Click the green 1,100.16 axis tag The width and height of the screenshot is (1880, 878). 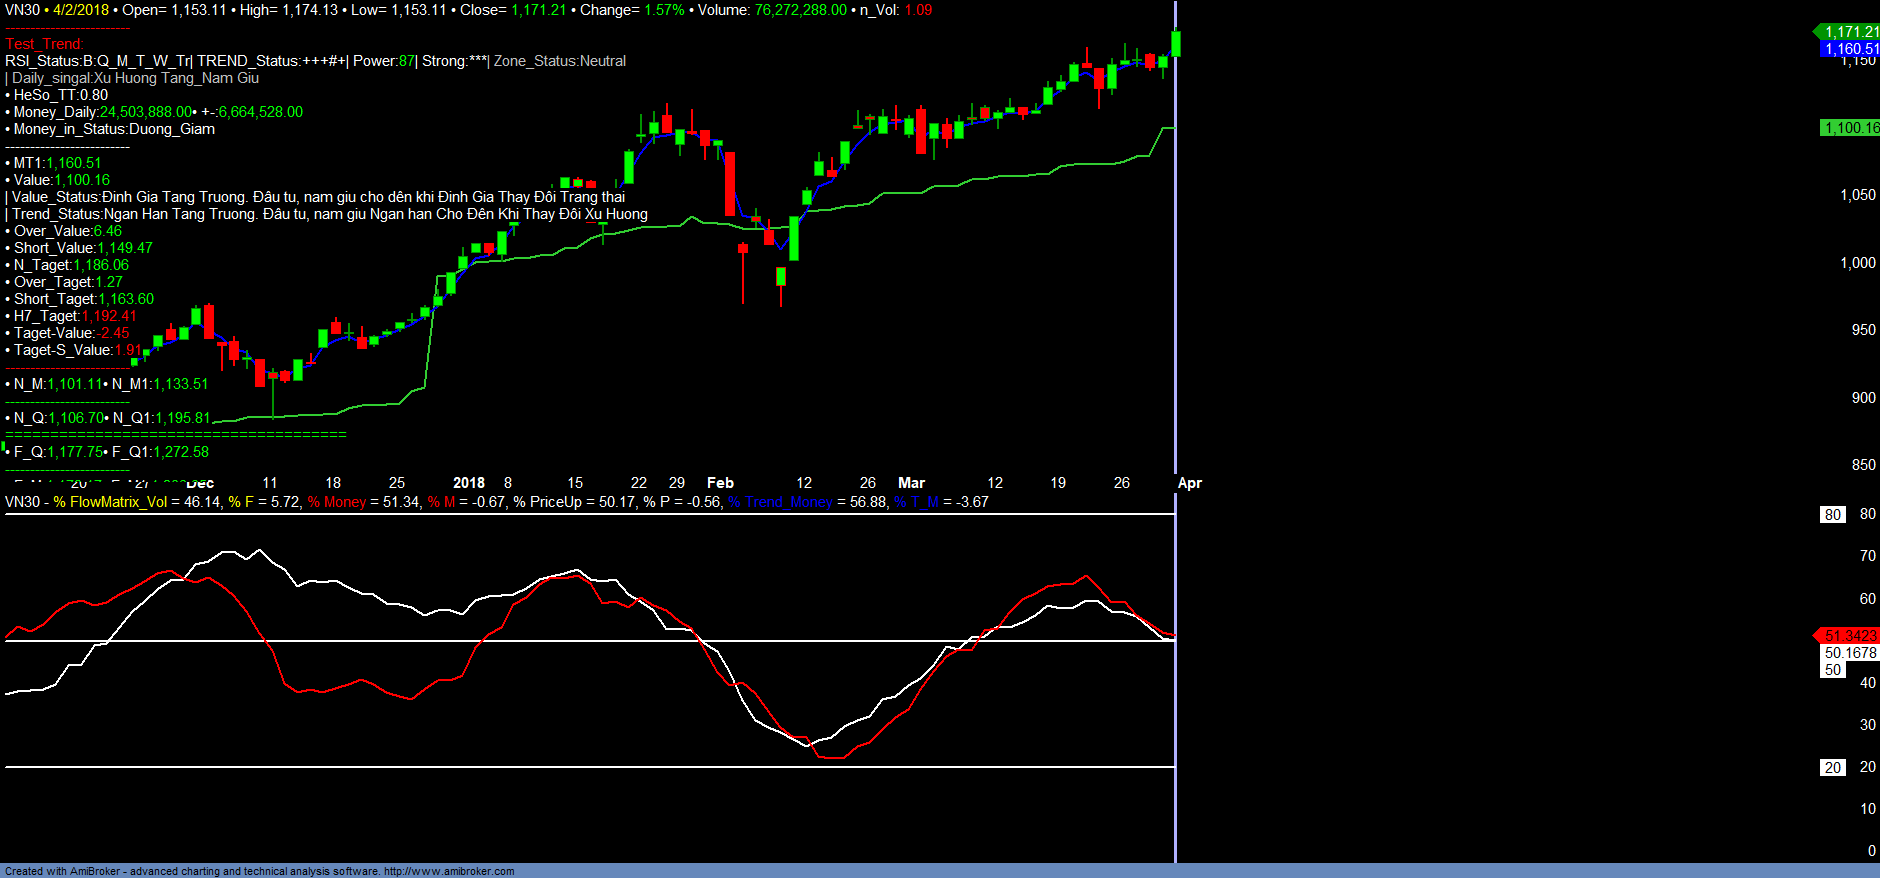click(x=1850, y=128)
